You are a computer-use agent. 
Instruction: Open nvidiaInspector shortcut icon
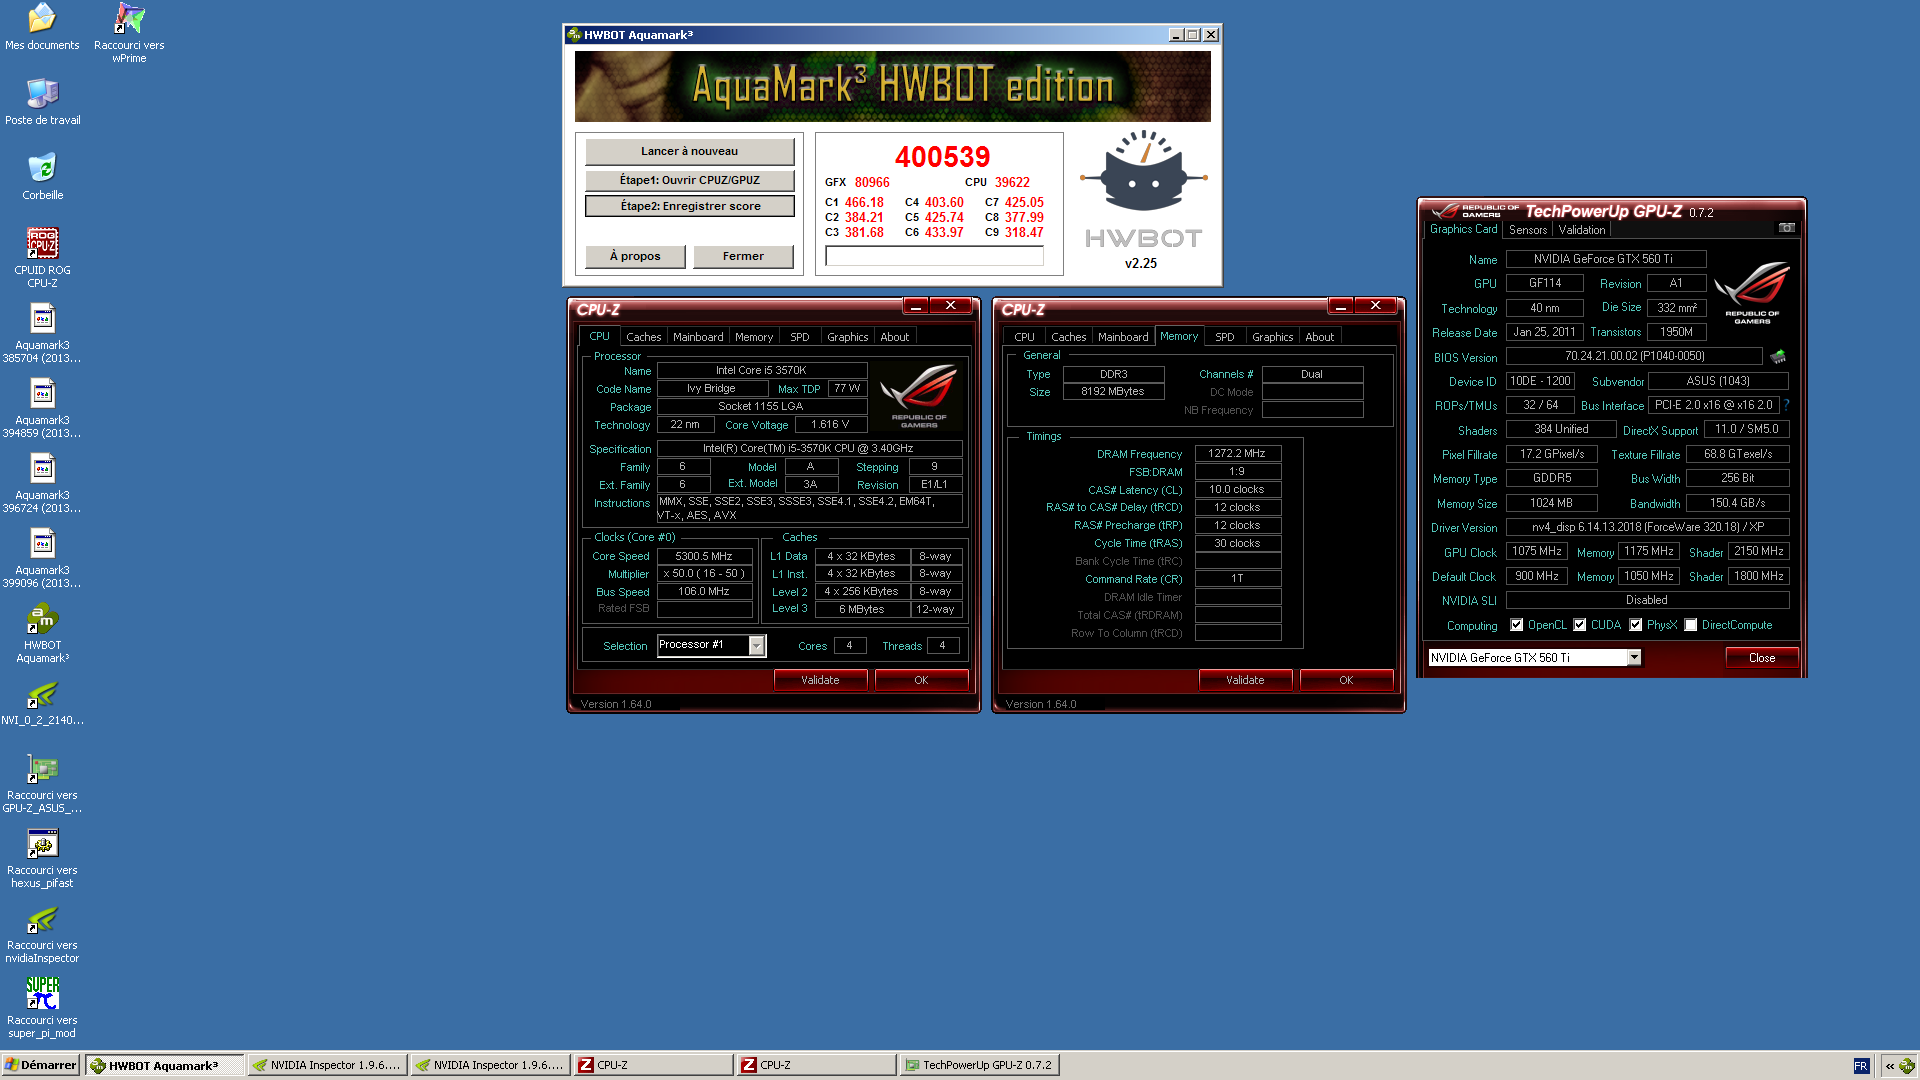pos(42,933)
